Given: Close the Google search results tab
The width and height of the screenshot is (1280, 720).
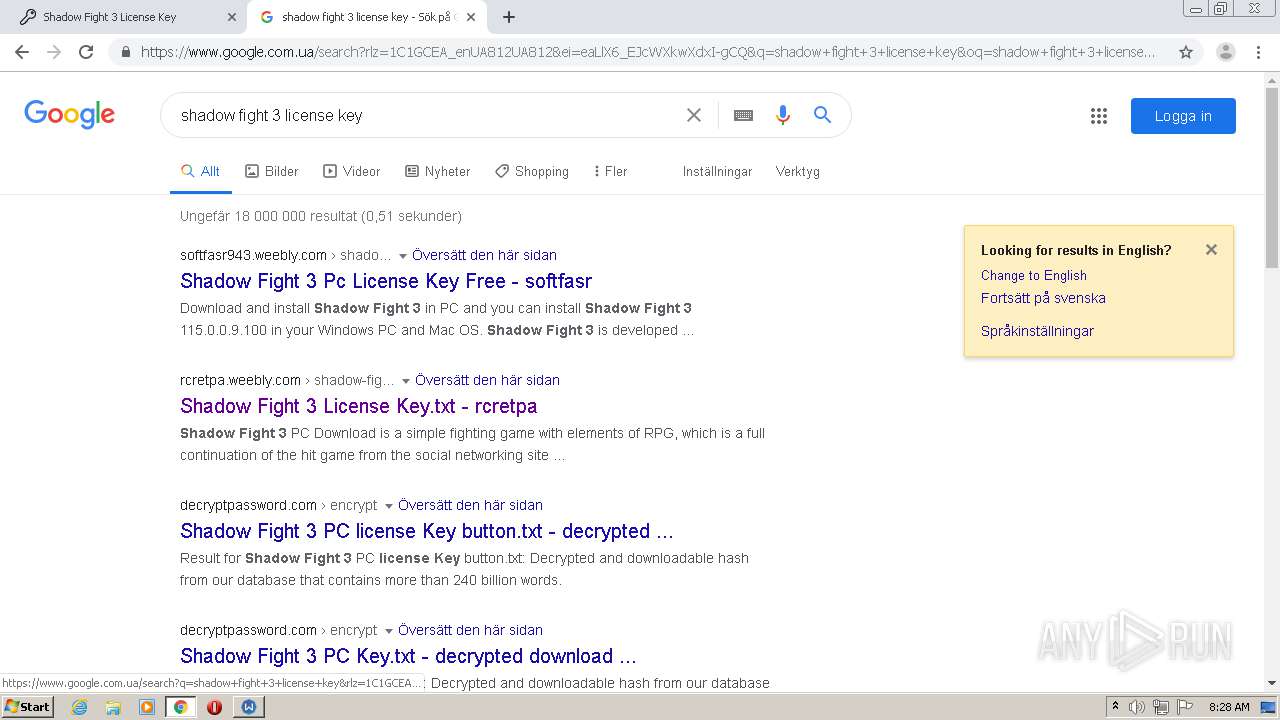Looking at the screenshot, I should (x=471, y=17).
